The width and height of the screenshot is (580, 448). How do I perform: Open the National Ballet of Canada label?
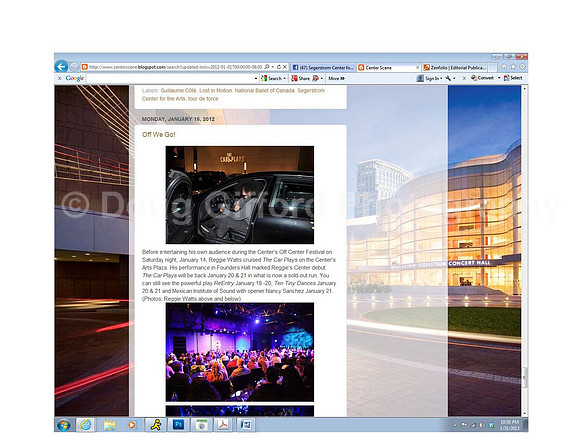click(x=264, y=90)
